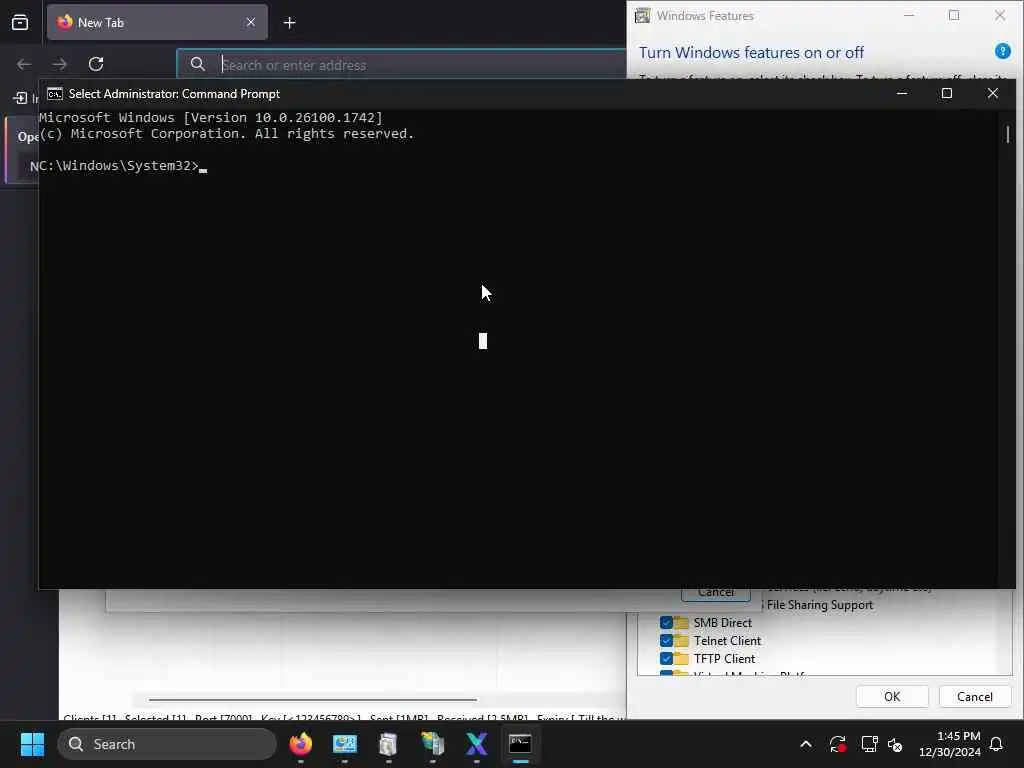The width and height of the screenshot is (1024, 768).
Task: Open Windows Features help icon
Action: tap(1002, 51)
